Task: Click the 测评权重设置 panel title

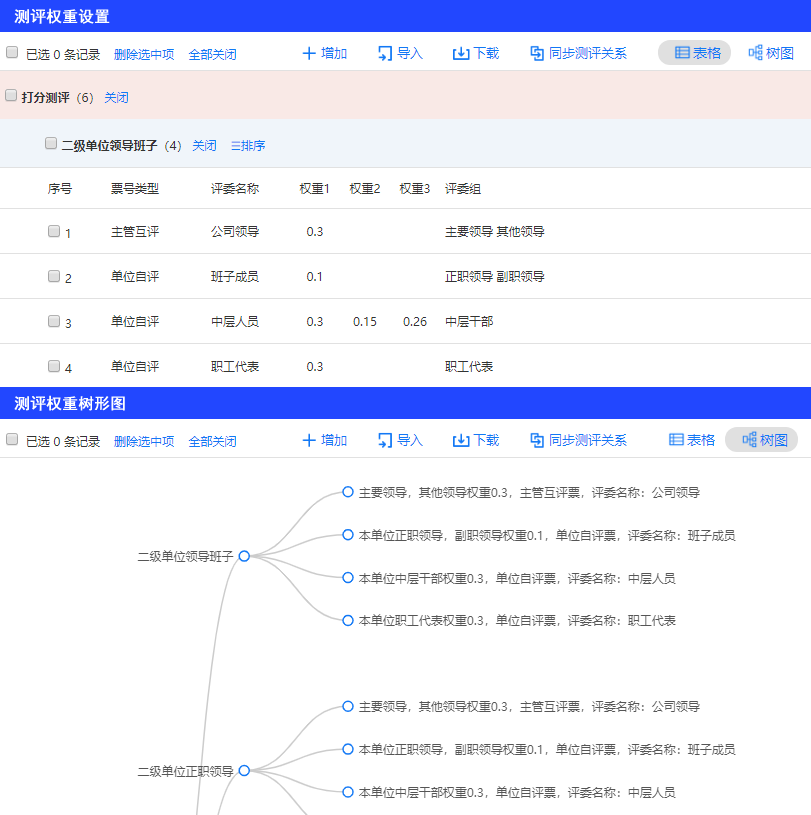Action: (x=62, y=16)
